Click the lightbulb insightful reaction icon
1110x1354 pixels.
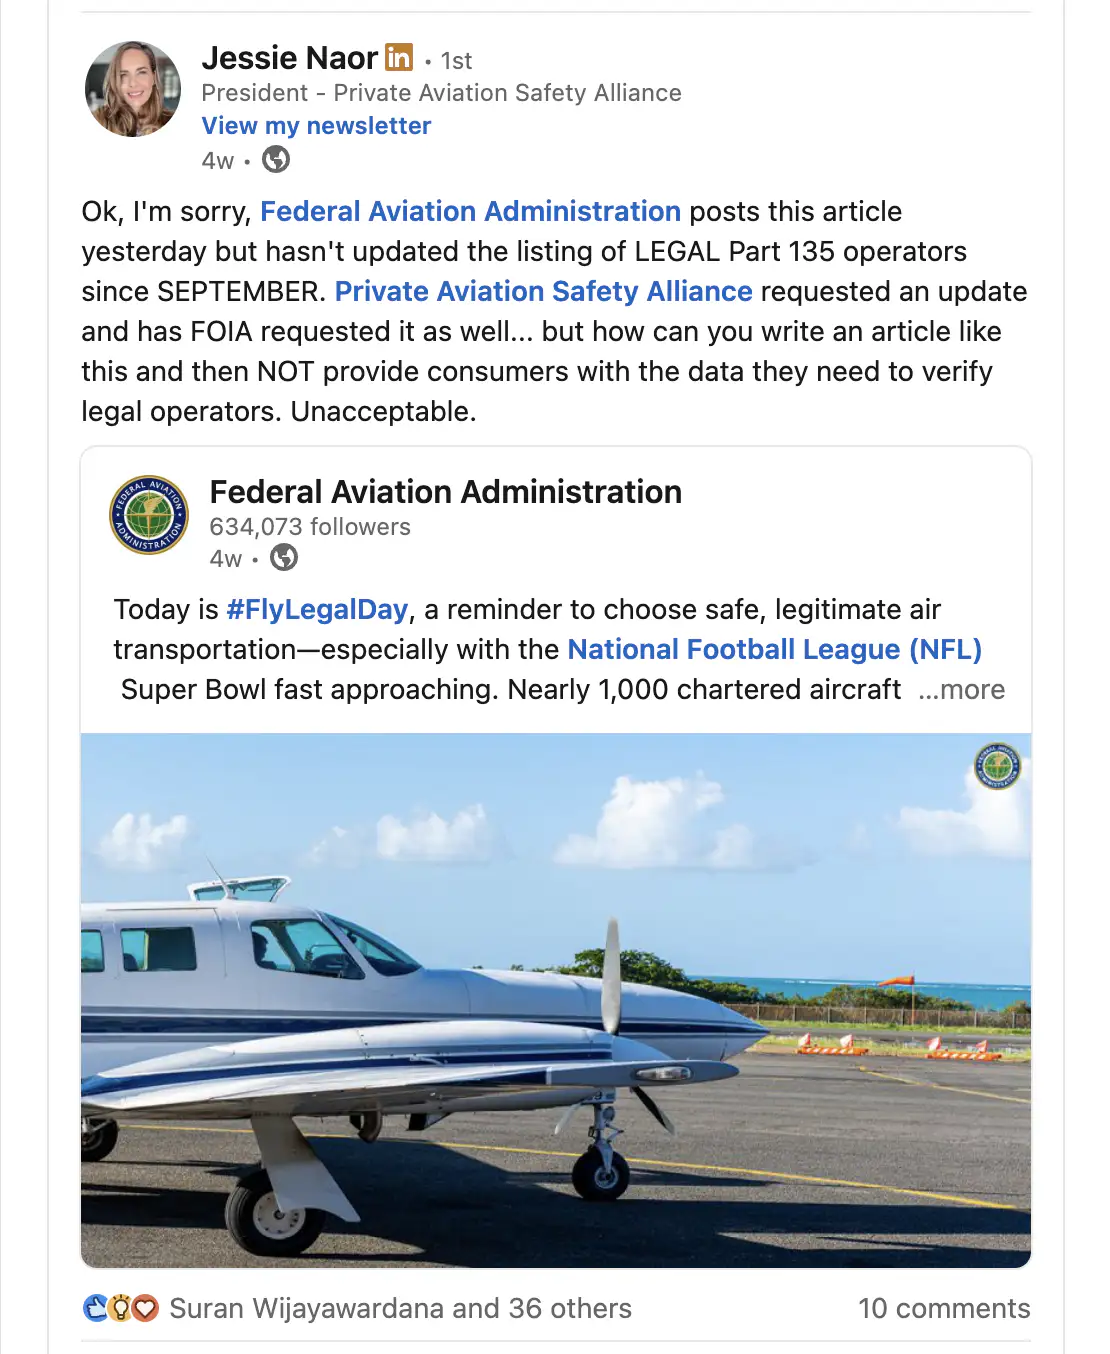click(119, 1307)
